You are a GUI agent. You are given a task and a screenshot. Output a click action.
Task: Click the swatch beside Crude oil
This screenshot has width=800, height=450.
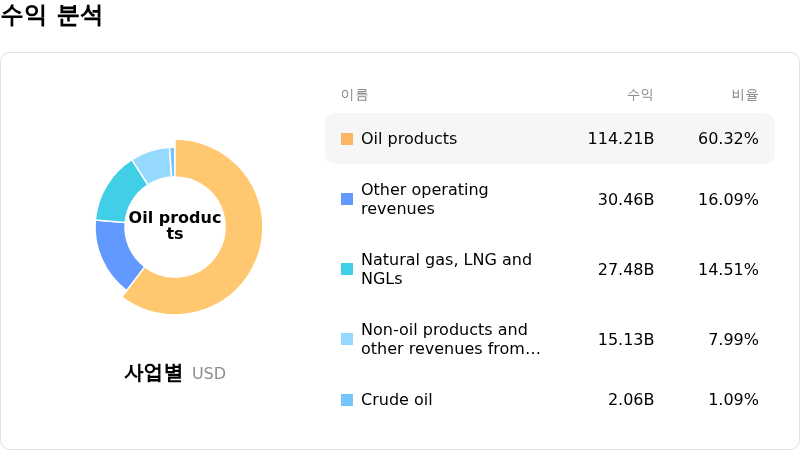347,400
